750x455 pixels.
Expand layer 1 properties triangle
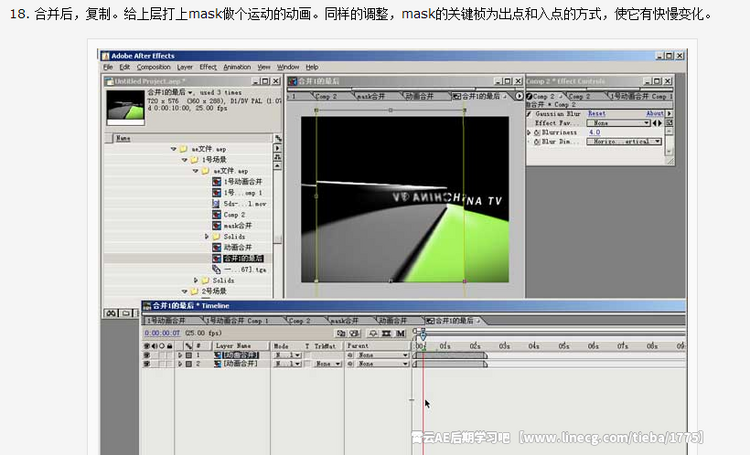point(180,355)
